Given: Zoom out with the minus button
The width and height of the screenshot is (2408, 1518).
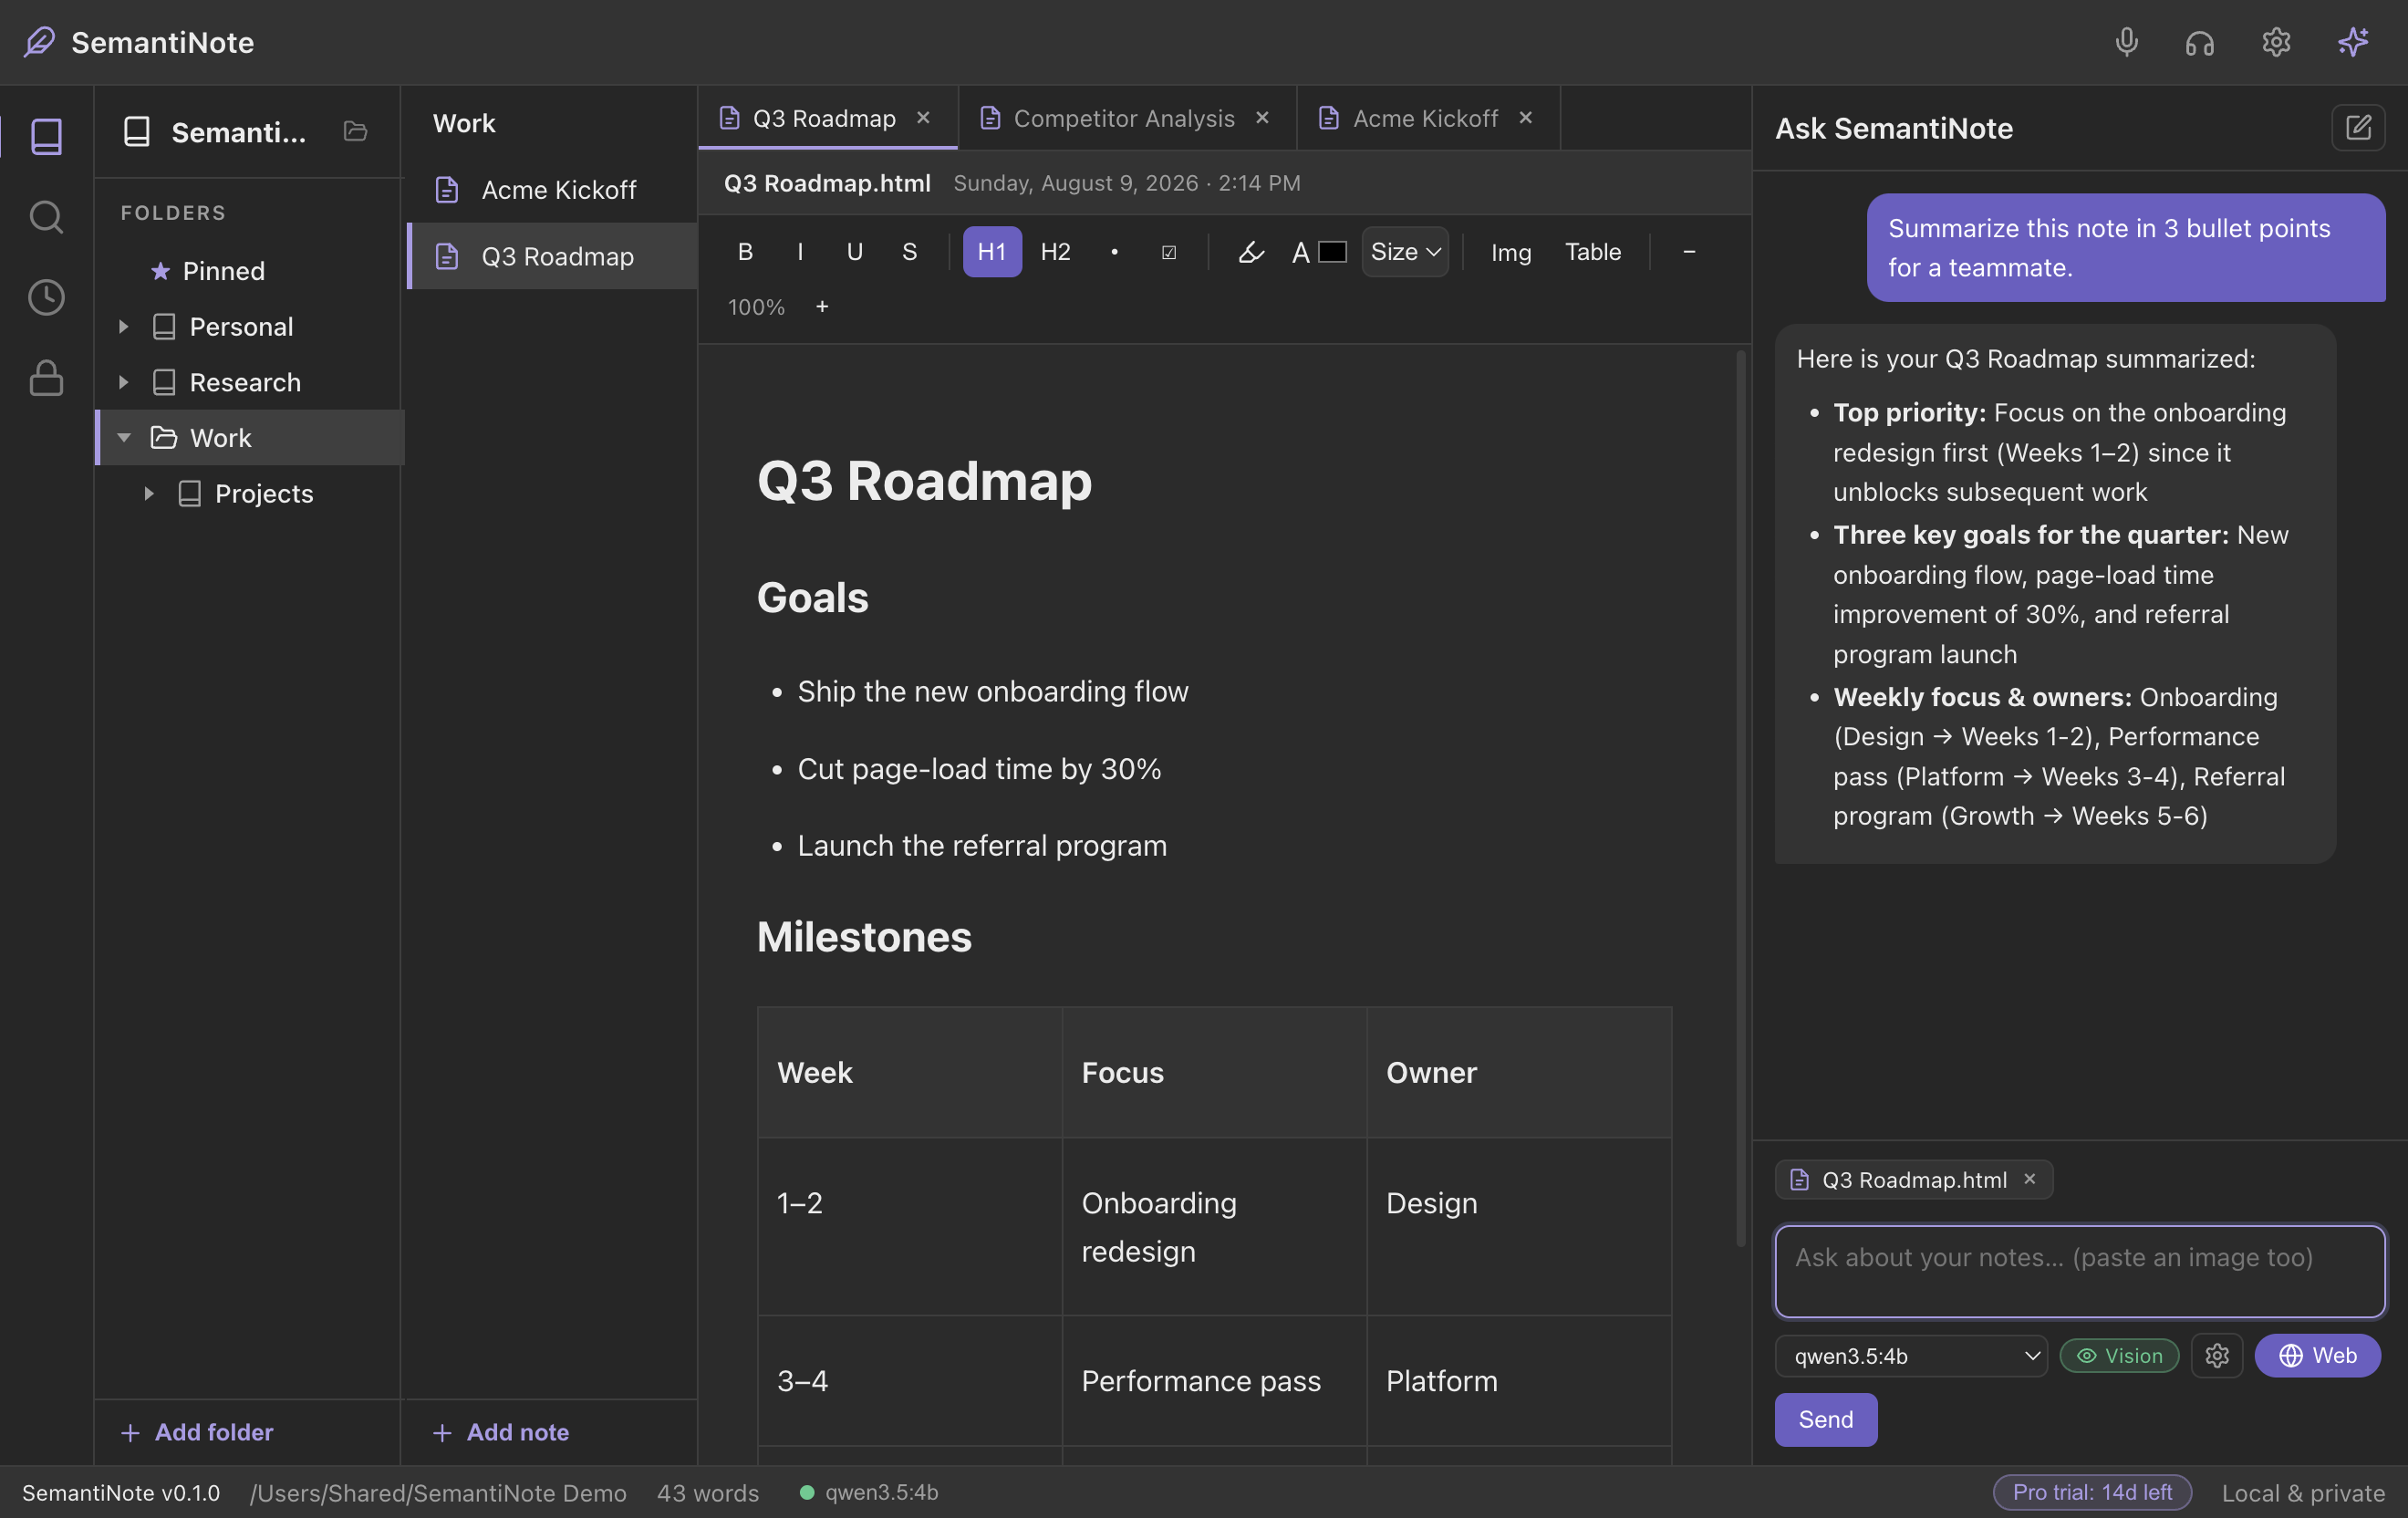Looking at the screenshot, I should [x=1688, y=252].
